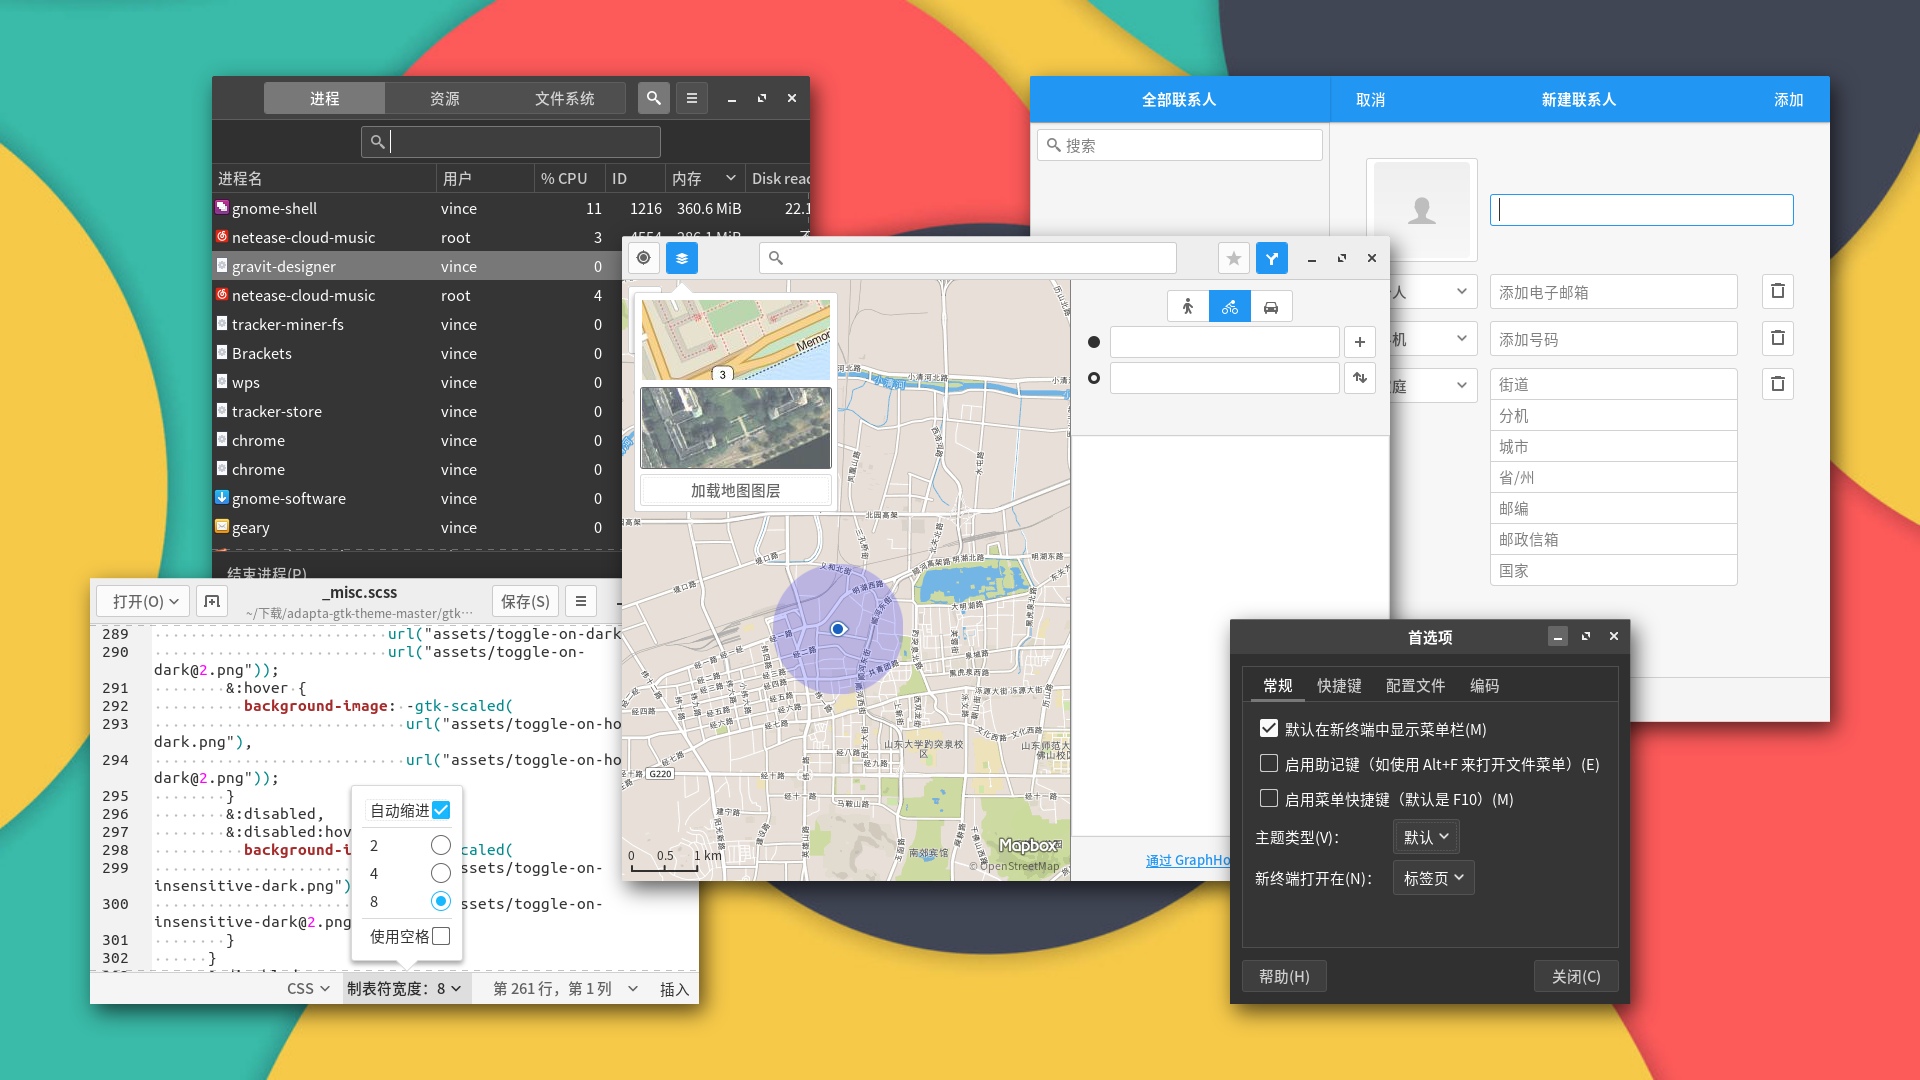Viewport: 1920px width, 1080px height.
Task: Toggle the map layers button in Maps
Action: point(682,258)
